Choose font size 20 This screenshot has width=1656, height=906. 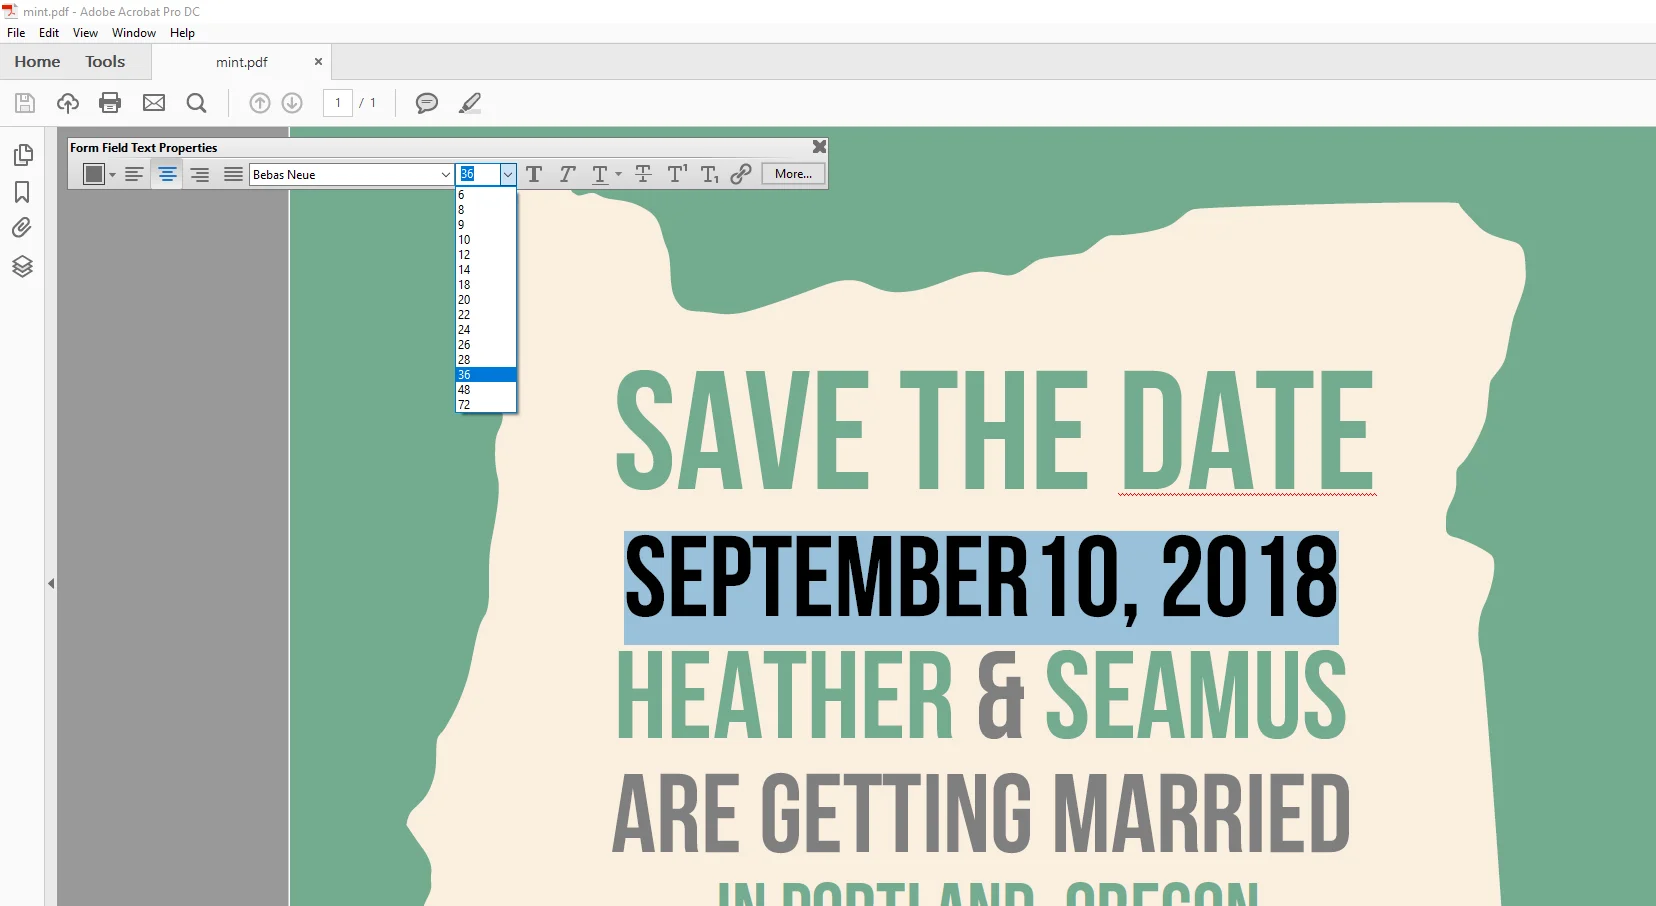coord(486,300)
